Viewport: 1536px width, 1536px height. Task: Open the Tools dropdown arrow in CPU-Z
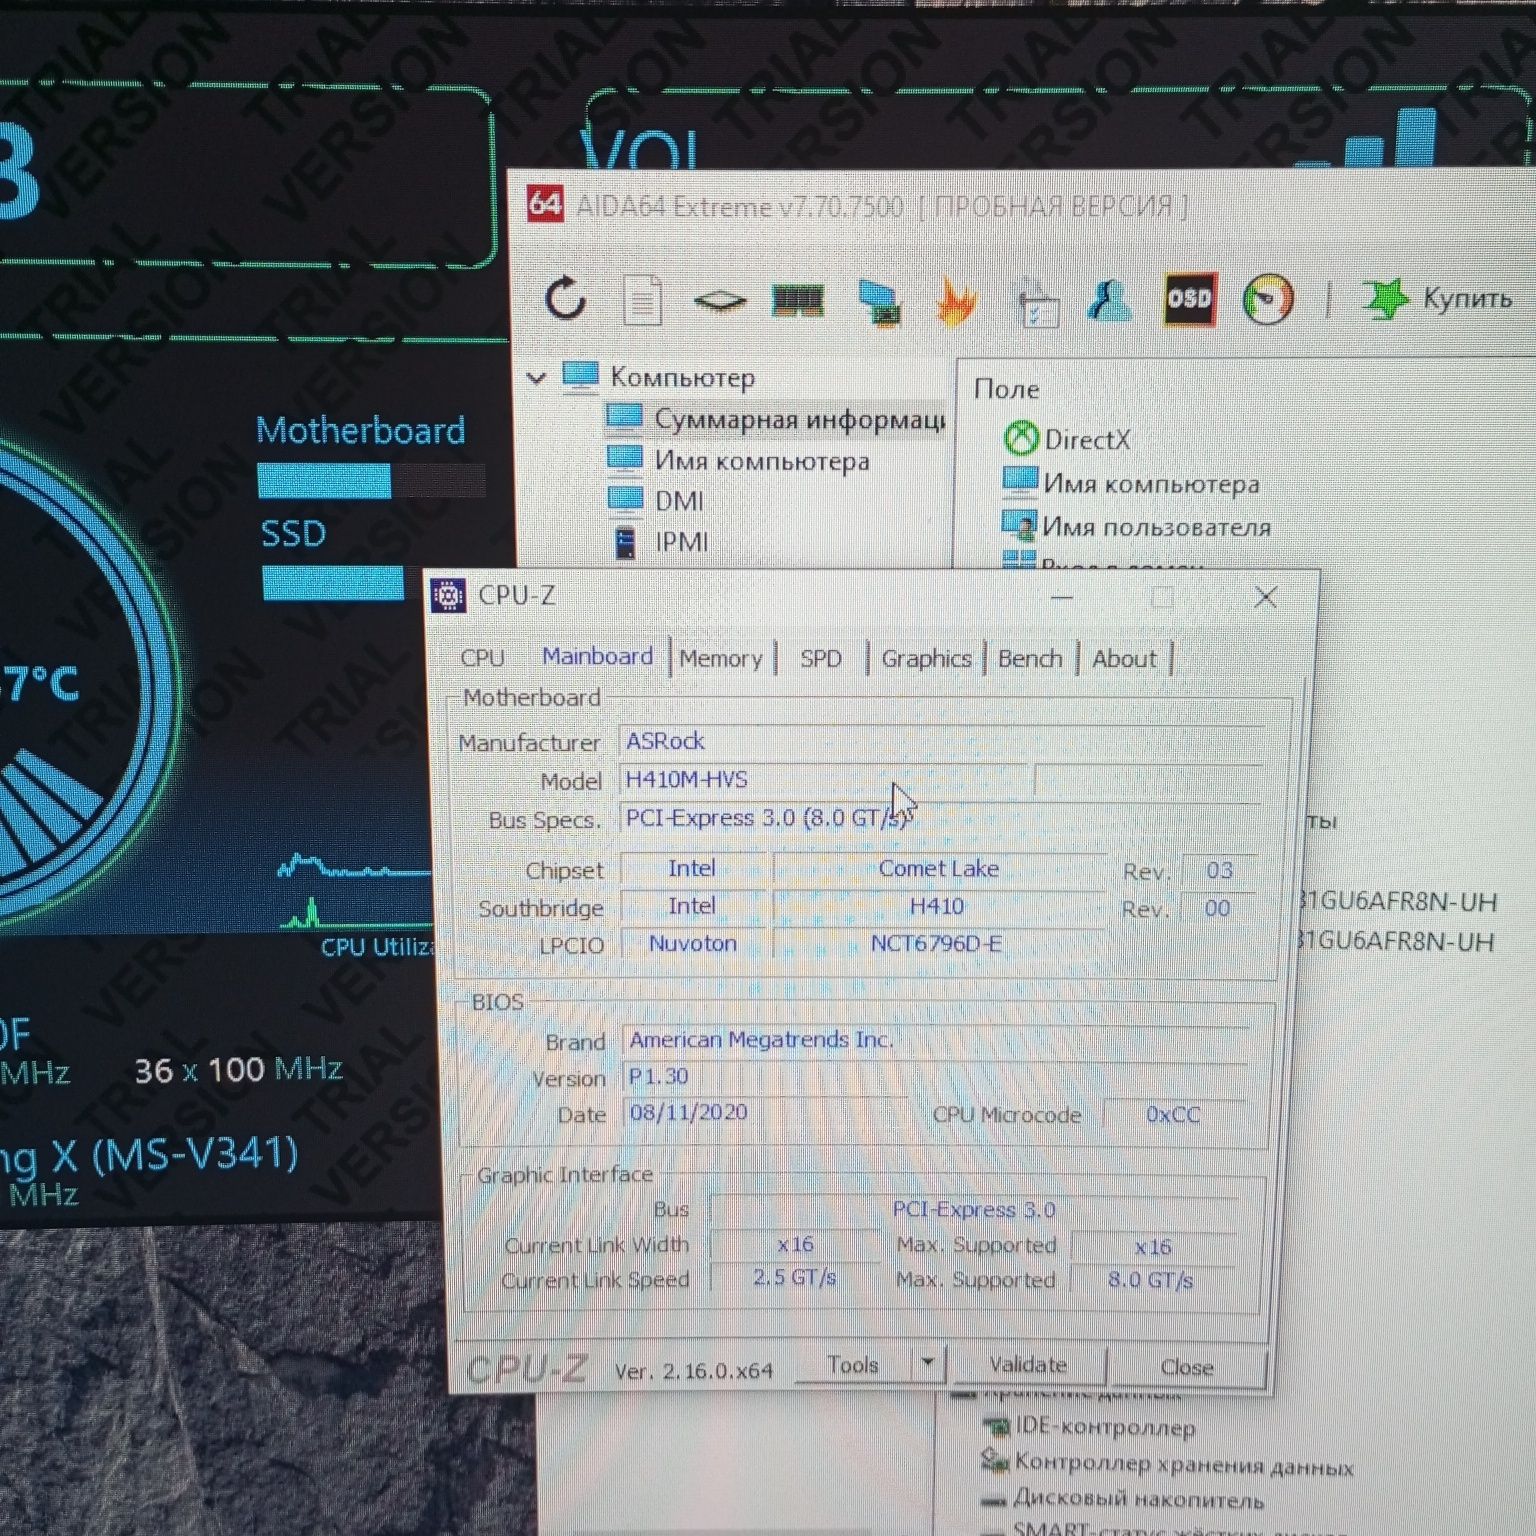(x=928, y=1363)
